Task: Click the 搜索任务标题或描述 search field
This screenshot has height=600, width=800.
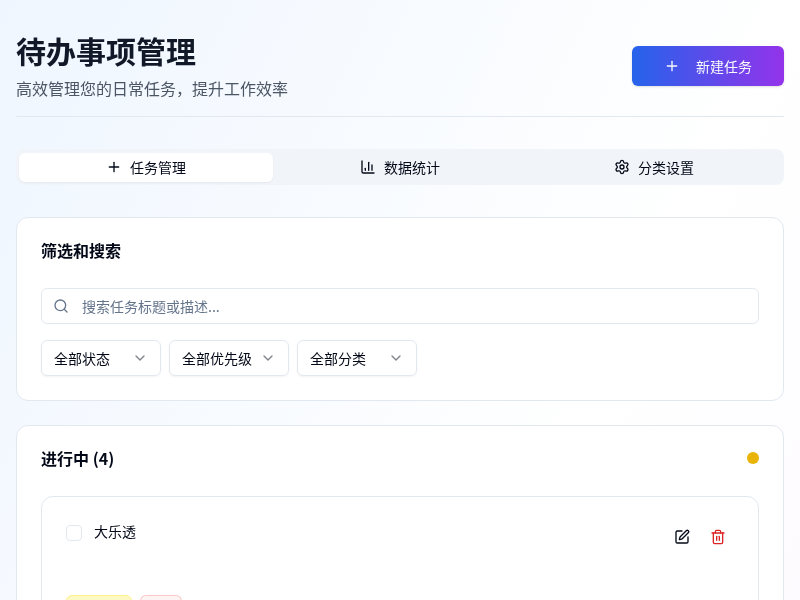Action: pyautogui.click(x=400, y=306)
